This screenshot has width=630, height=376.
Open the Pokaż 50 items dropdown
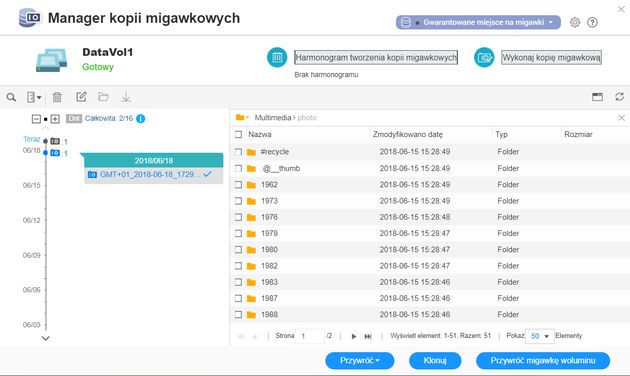[x=540, y=336]
